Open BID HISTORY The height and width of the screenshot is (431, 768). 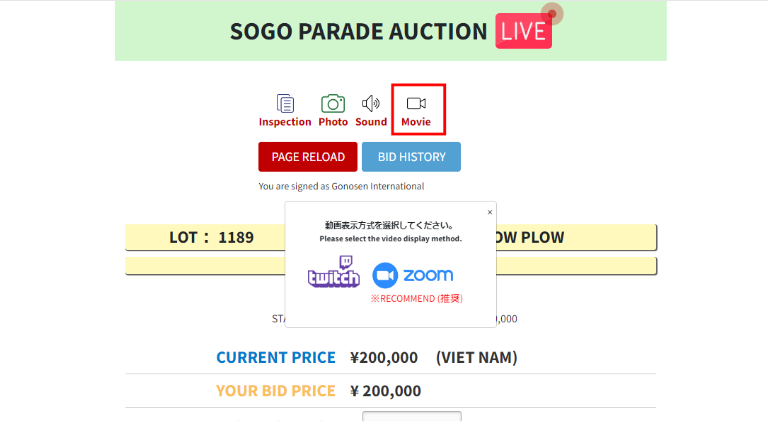[x=411, y=157]
